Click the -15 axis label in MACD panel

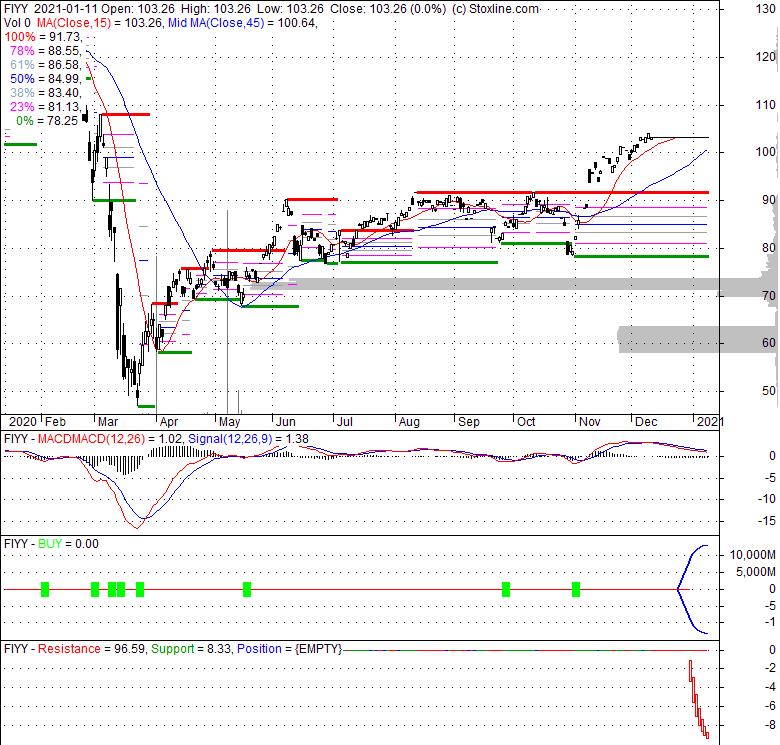click(x=769, y=521)
